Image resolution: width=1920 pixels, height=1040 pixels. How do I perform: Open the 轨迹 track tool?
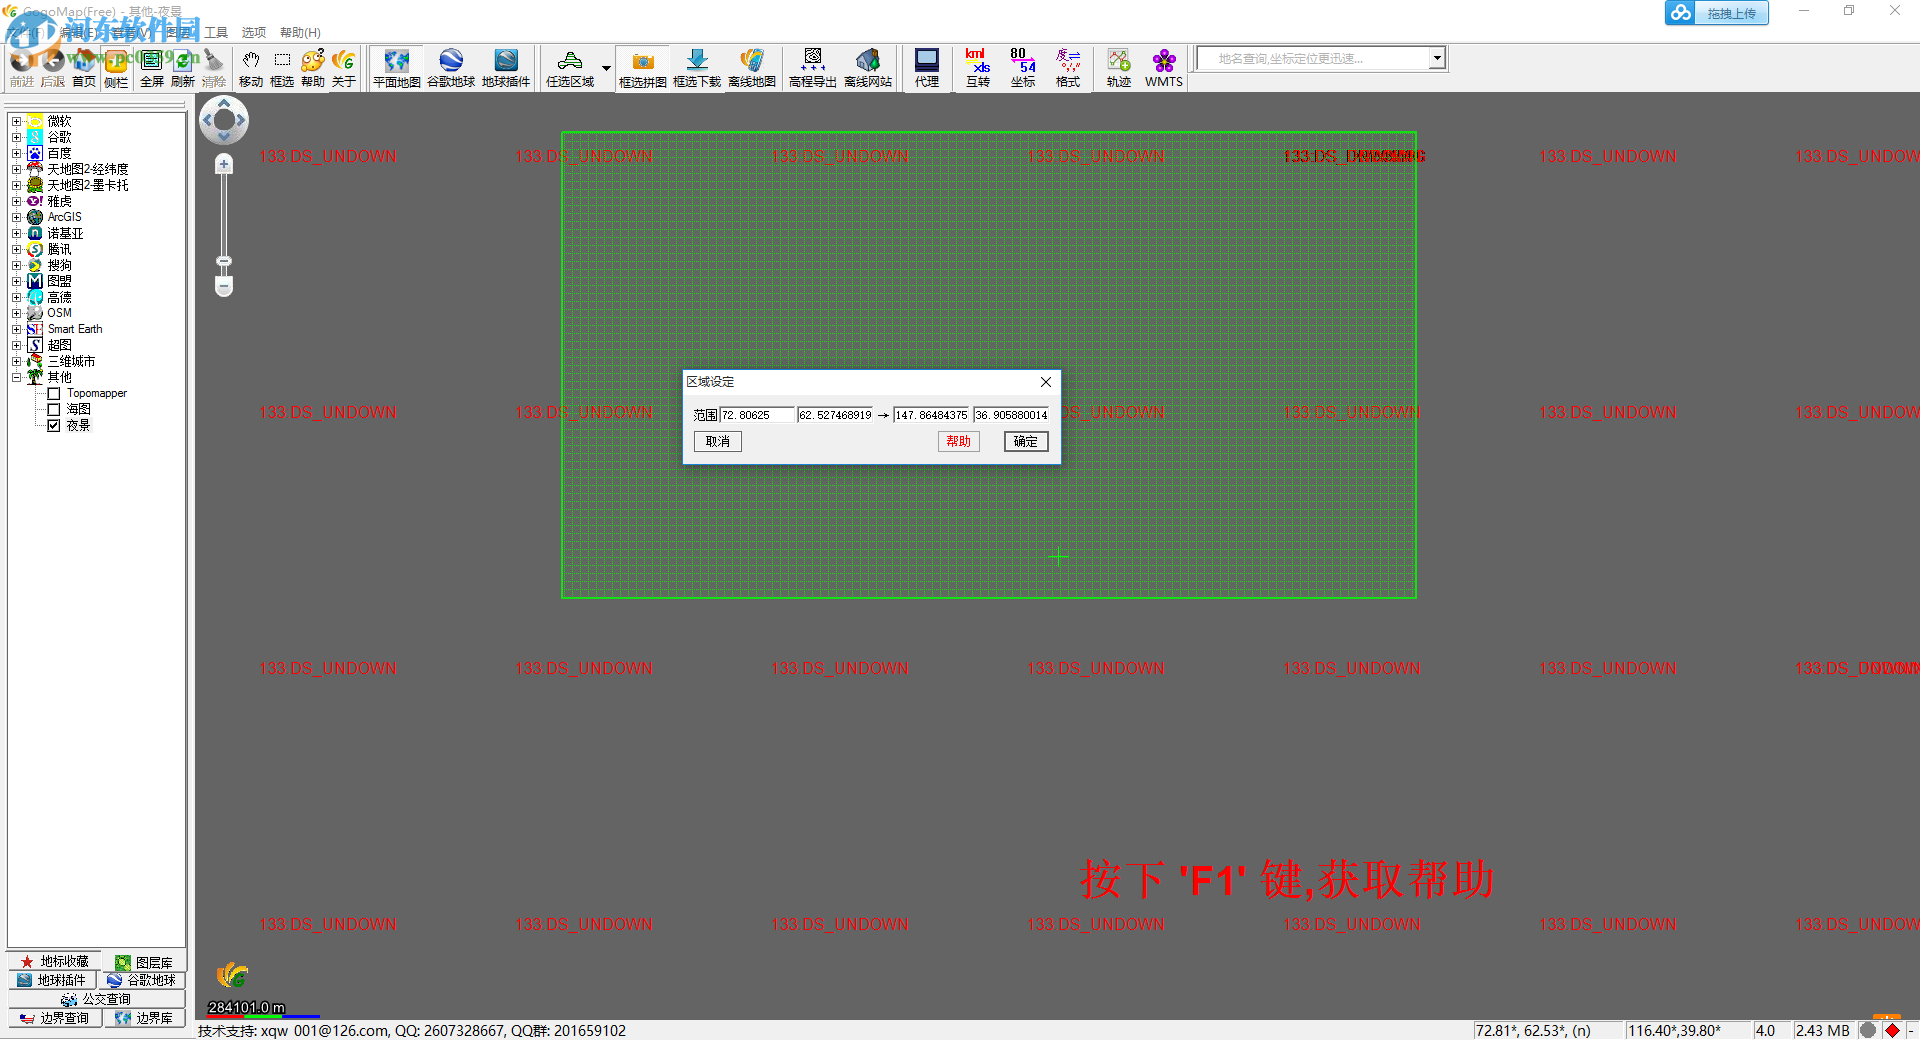[1119, 68]
